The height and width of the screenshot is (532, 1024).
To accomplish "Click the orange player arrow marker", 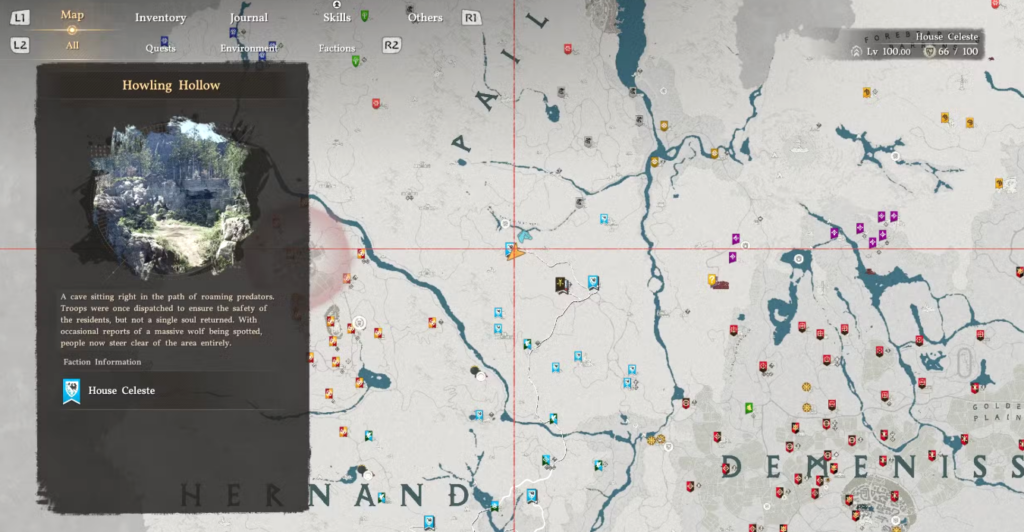I will pyautogui.click(x=517, y=254).
